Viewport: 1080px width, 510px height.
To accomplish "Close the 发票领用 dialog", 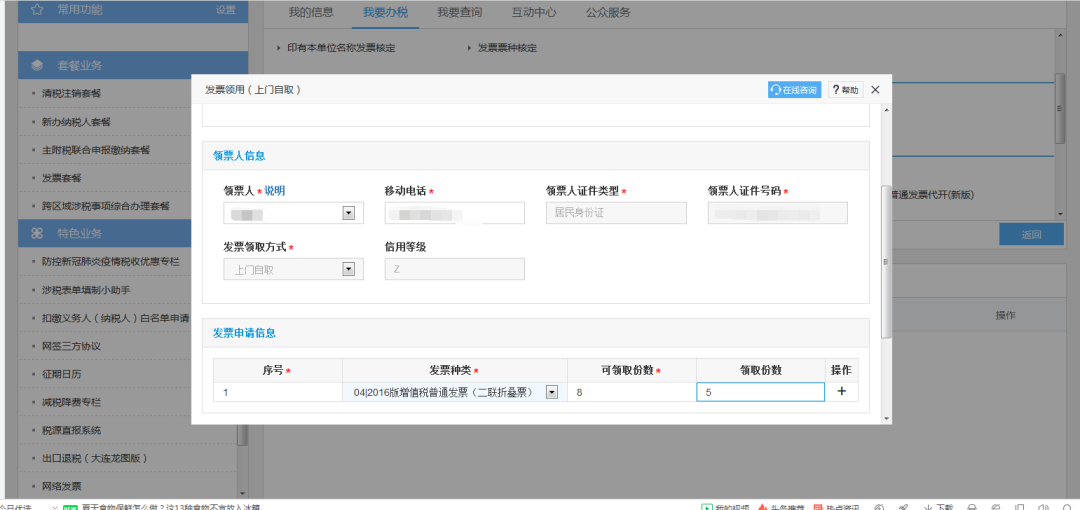I will click(875, 90).
